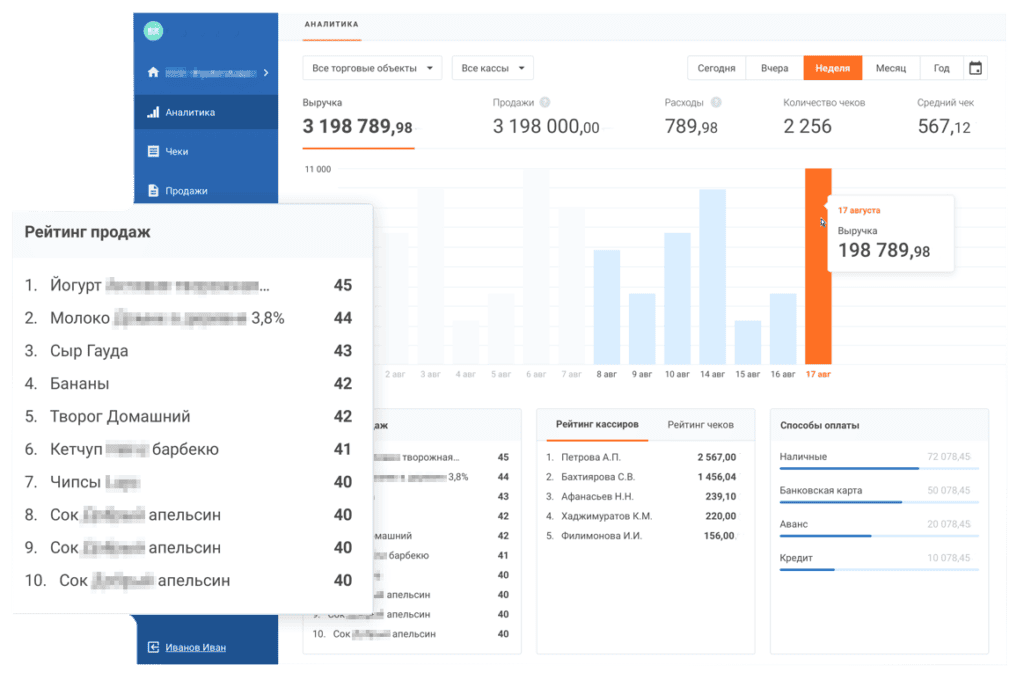
Task: Click the Чипсы row in sales rating
Action: coord(188,482)
